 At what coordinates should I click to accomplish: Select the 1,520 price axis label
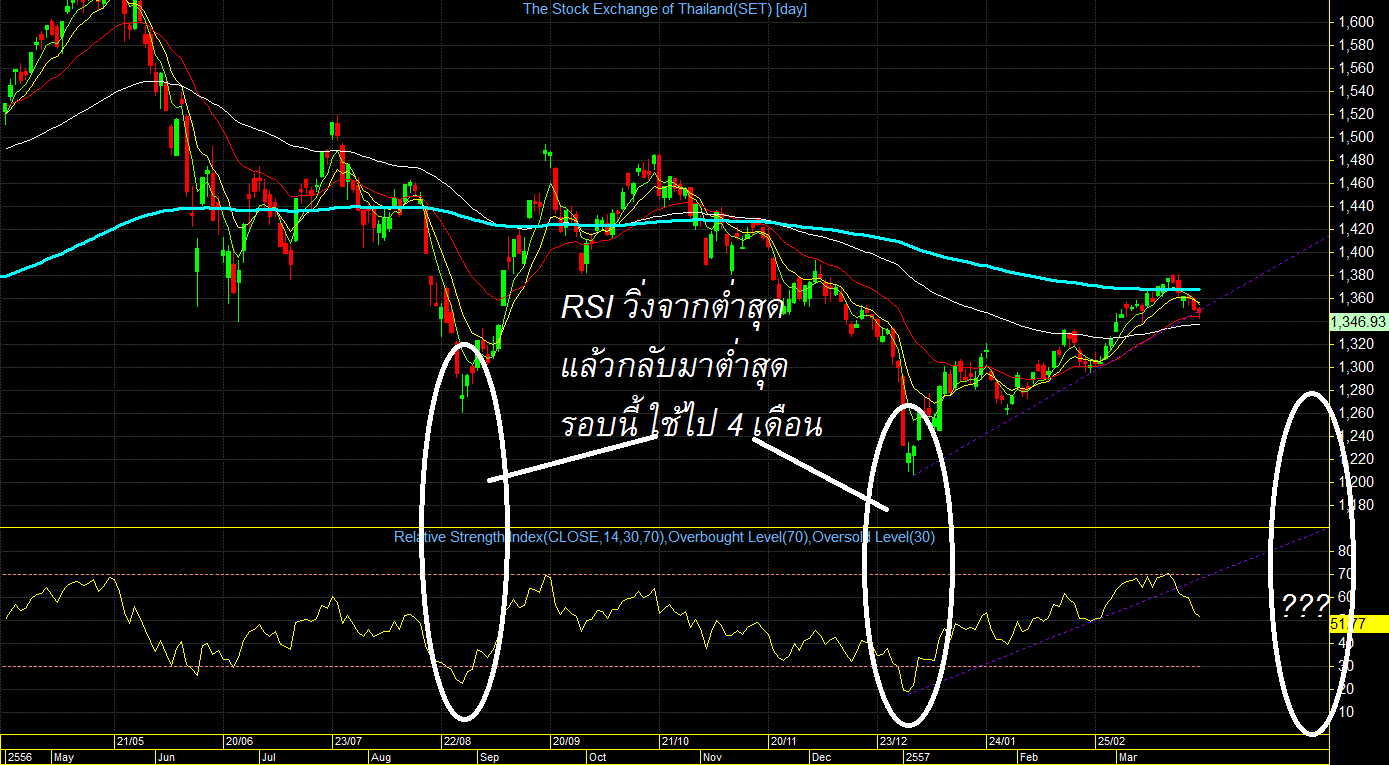point(1354,114)
